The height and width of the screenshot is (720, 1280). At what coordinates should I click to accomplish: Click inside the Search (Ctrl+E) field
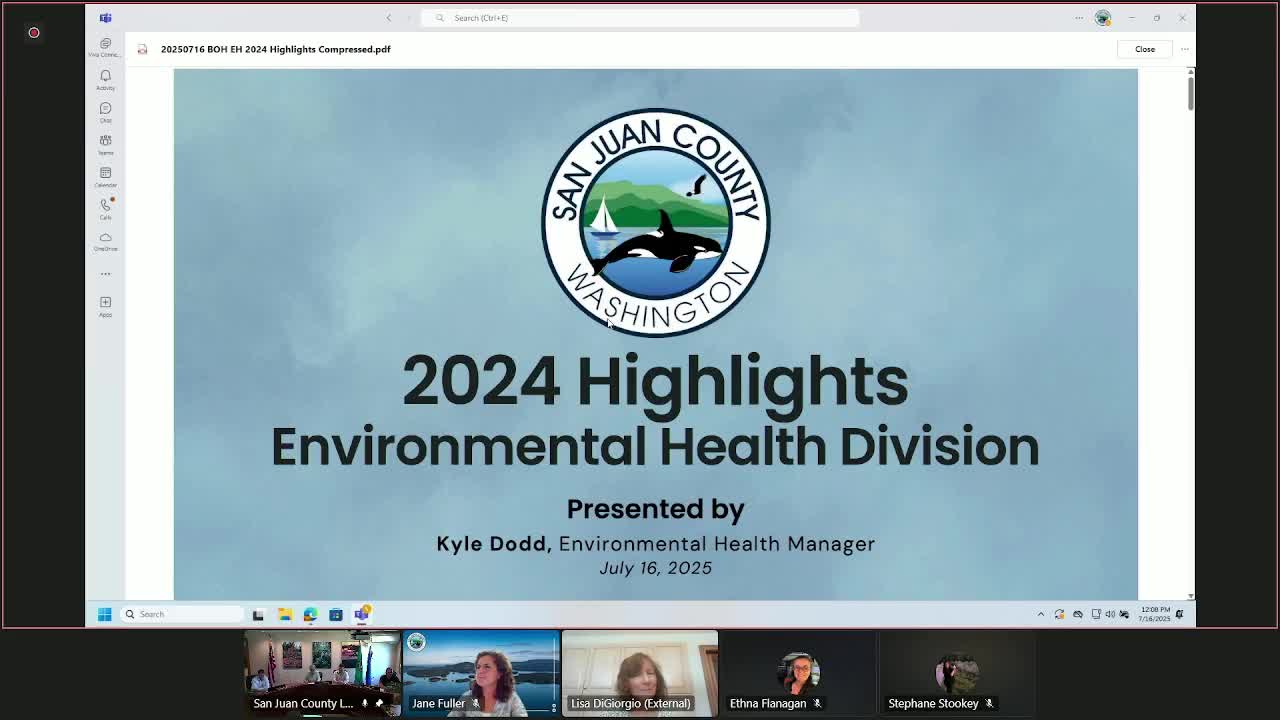pyautogui.click(x=640, y=17)
